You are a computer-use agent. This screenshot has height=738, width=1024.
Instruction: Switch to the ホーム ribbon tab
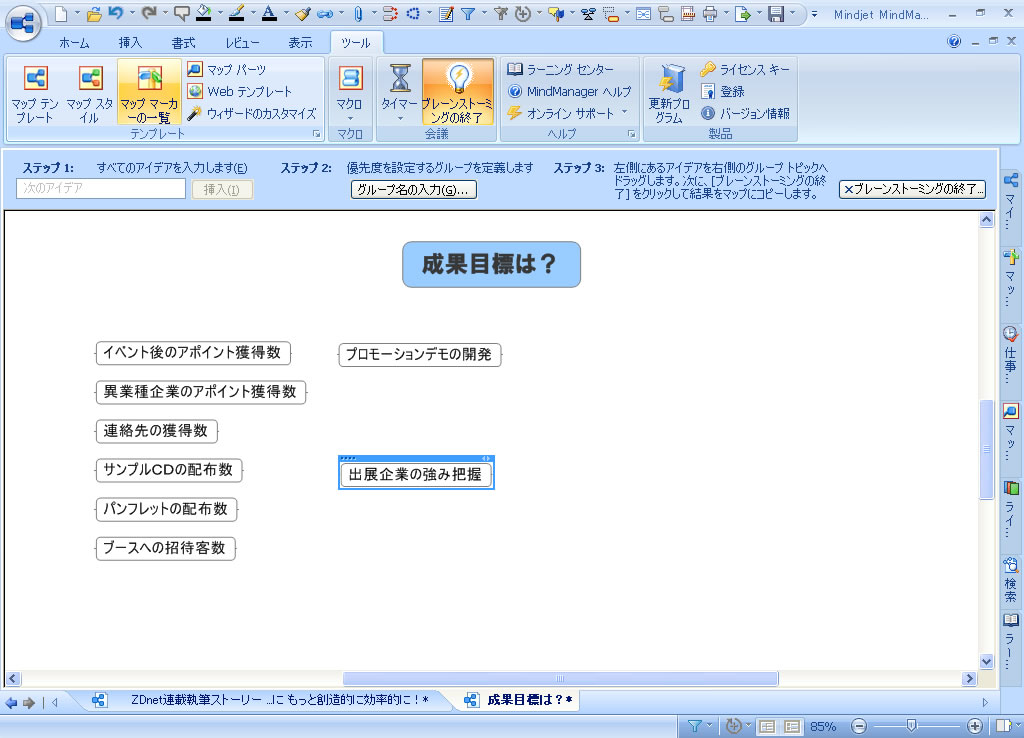click(x=73, y=43)
